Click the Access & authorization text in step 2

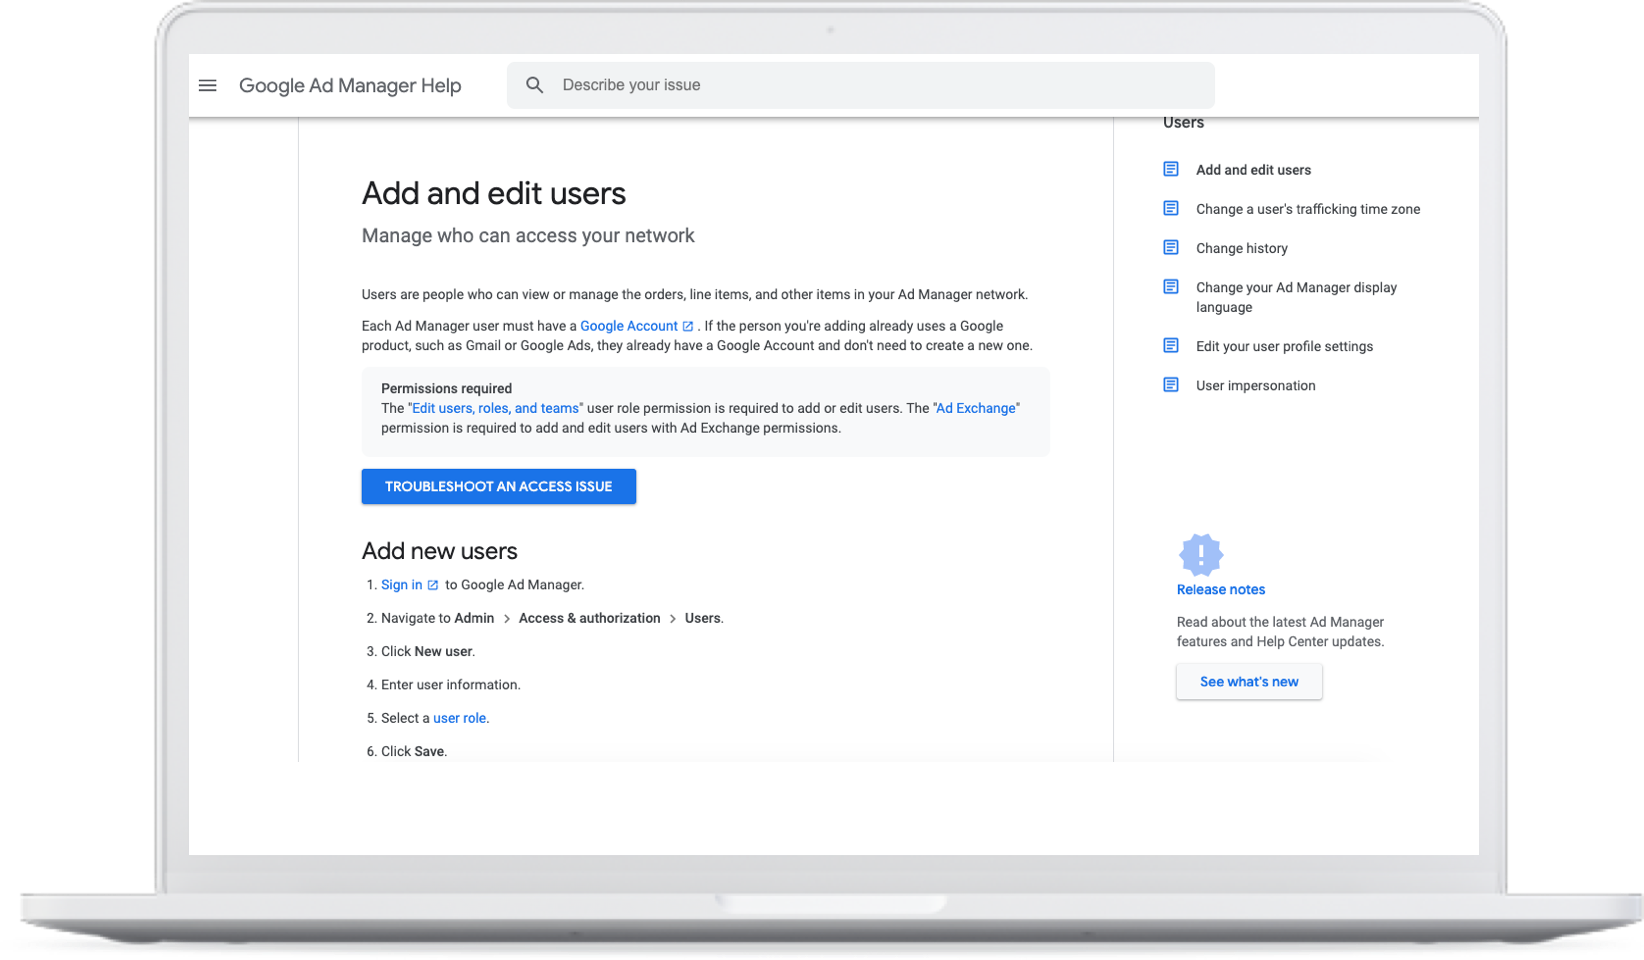[589, 618]
